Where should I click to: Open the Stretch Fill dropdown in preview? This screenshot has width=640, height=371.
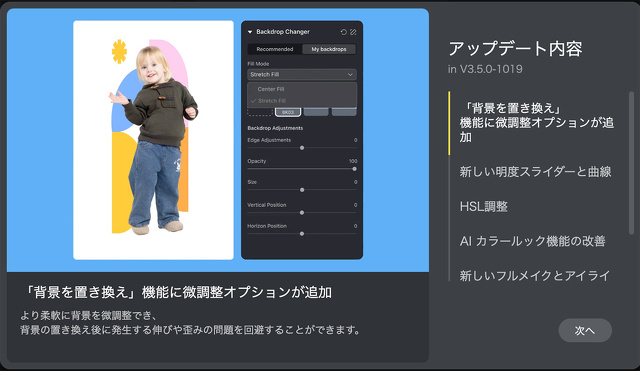(302, 74)
